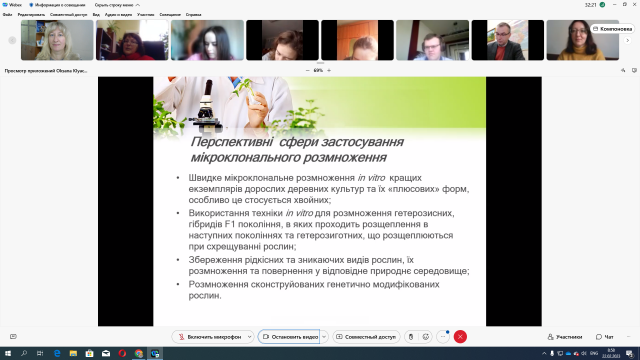
Task: Expand video options dropdown arrow
Action: [x=324, y=337]
